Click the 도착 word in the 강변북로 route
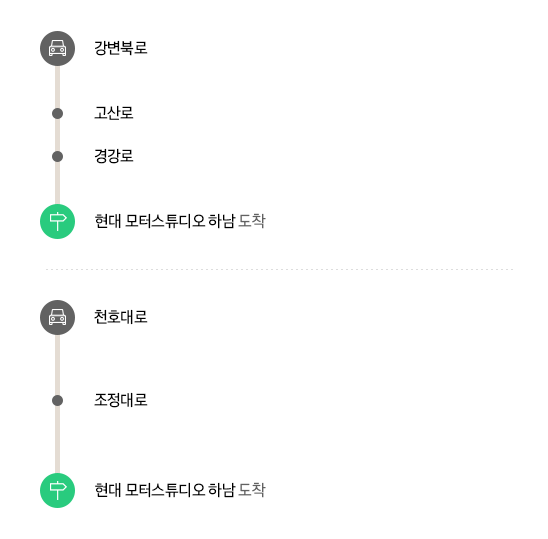548x539 pixels. (x=252, y=221)
